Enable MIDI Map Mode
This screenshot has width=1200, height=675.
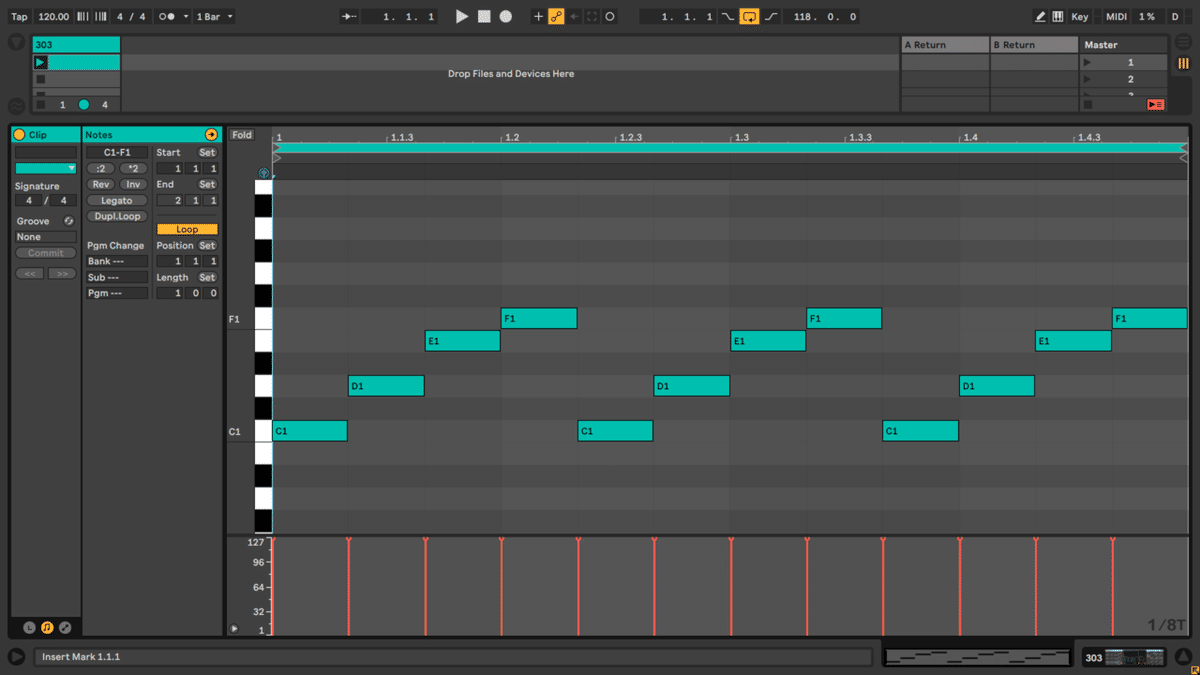1116,17
